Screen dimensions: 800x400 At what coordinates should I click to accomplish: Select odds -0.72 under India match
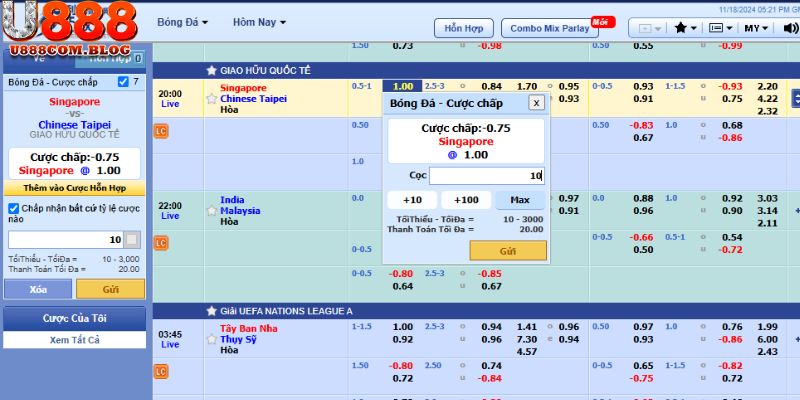730,249
